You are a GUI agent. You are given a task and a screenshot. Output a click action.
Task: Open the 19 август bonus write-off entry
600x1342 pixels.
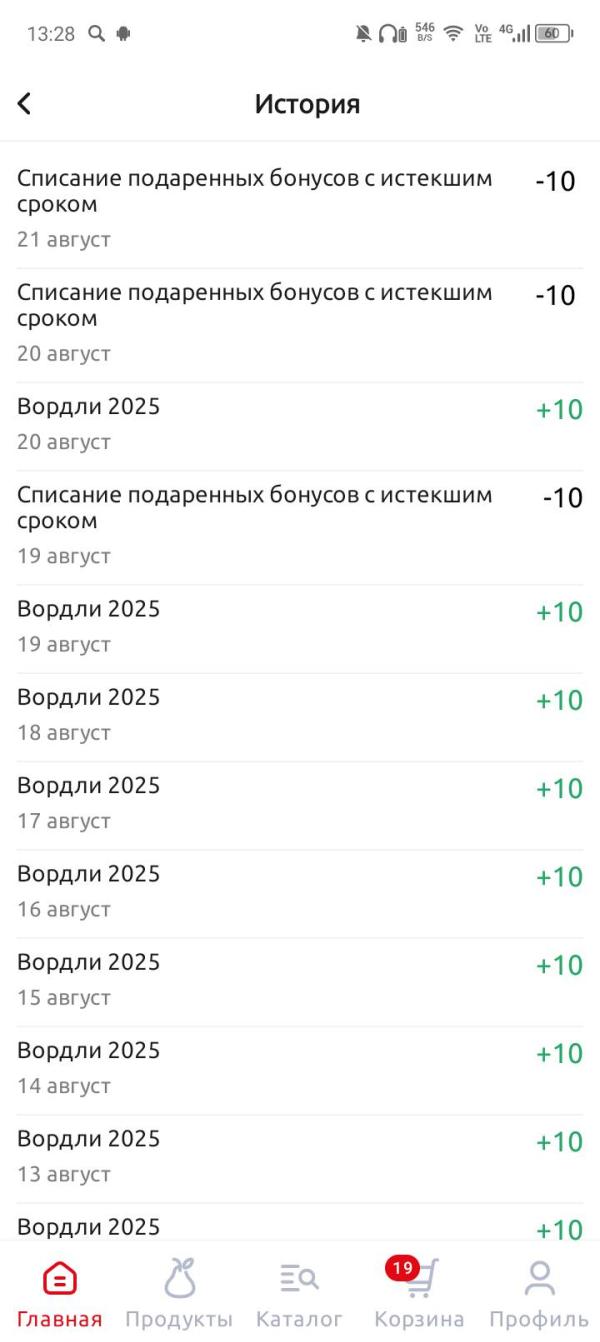click(x=300, y=527)
